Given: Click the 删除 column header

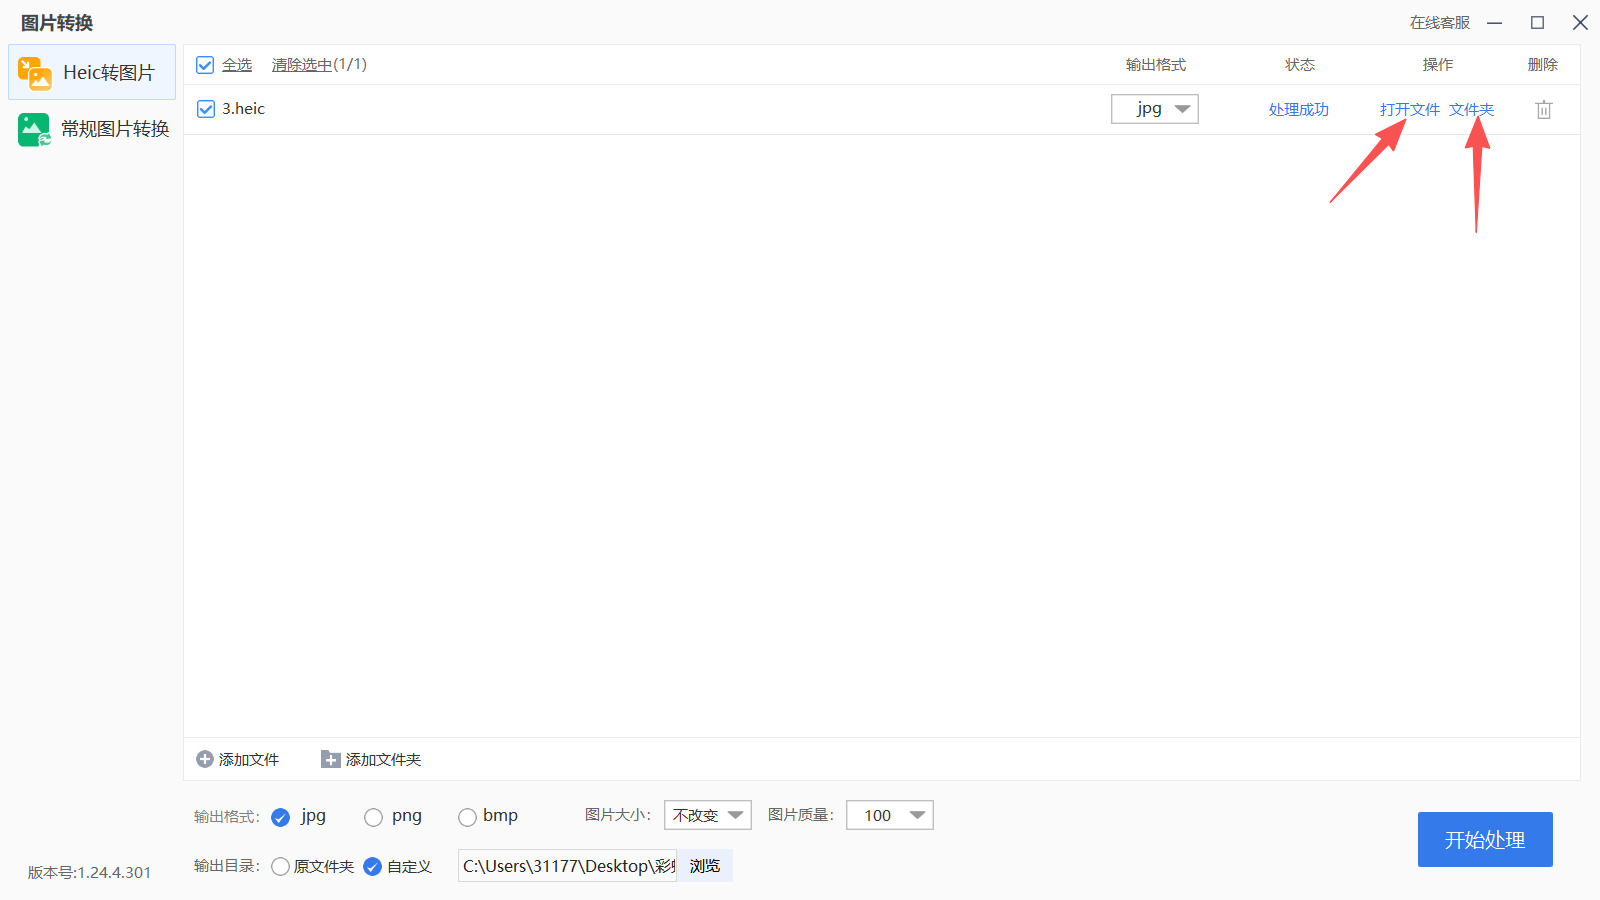Looking at the screenshot, I should pos(1543,65).
